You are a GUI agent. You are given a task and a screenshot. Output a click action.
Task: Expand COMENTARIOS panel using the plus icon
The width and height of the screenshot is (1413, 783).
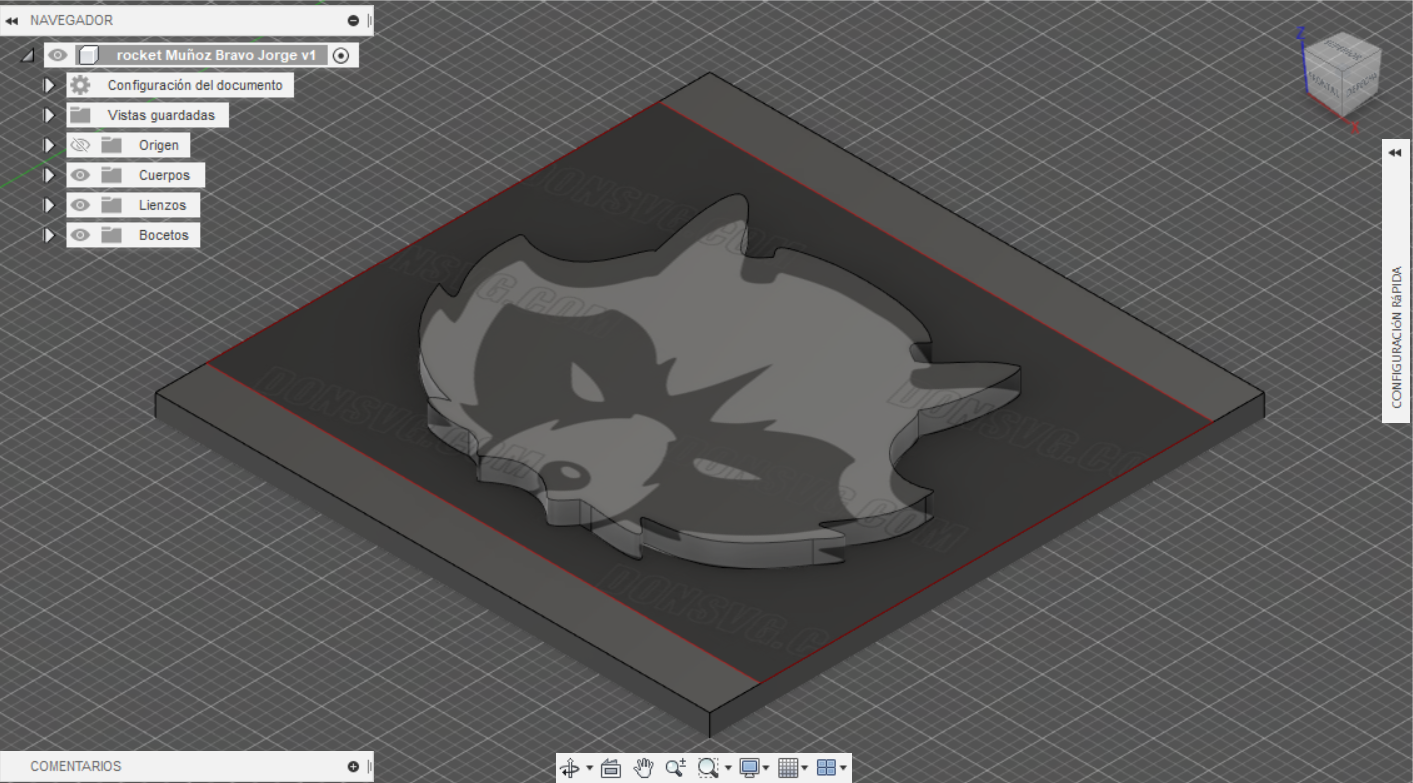click(x=353, y=766)
